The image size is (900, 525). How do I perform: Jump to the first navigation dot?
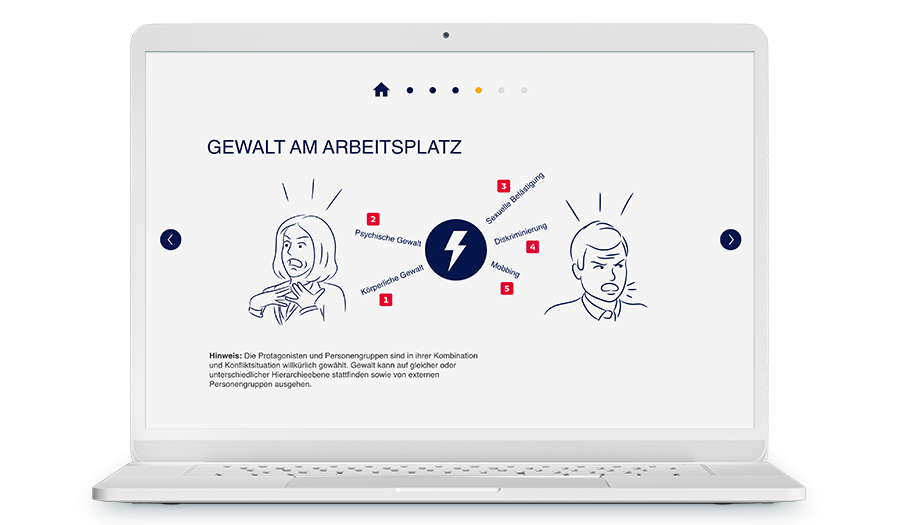(x=410, y=90)
